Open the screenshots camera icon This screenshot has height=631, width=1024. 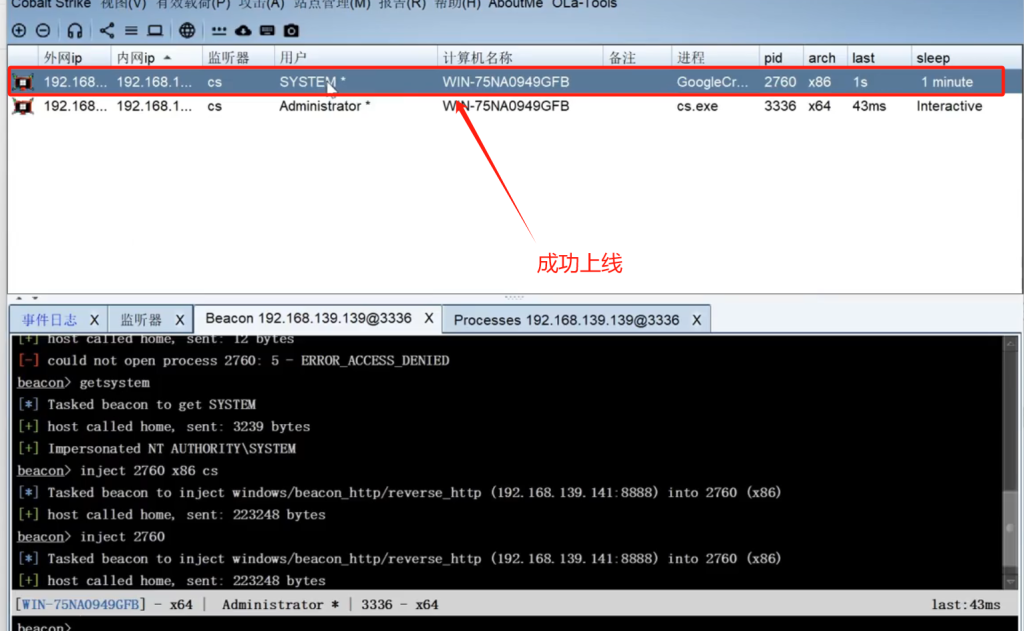[x=291, y=30]
